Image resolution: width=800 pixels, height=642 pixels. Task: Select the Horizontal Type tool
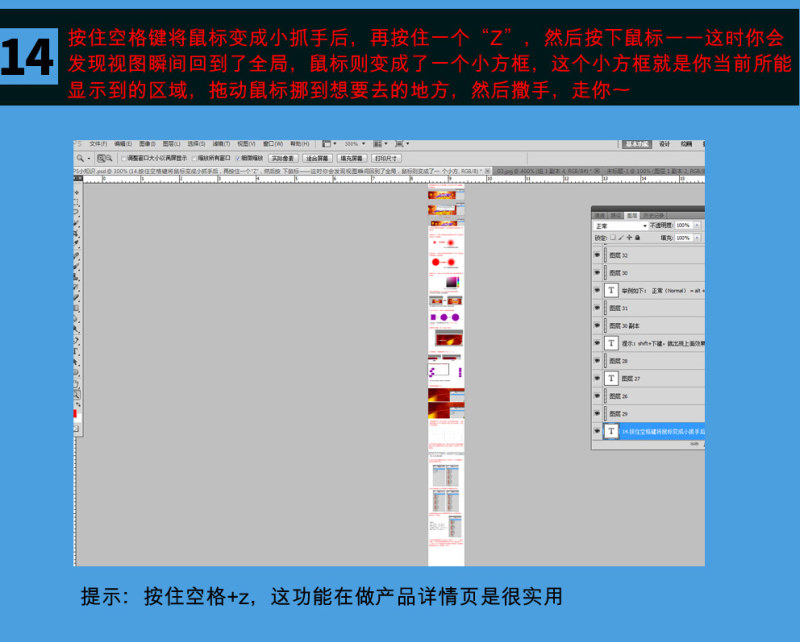(x=77, y=351)
